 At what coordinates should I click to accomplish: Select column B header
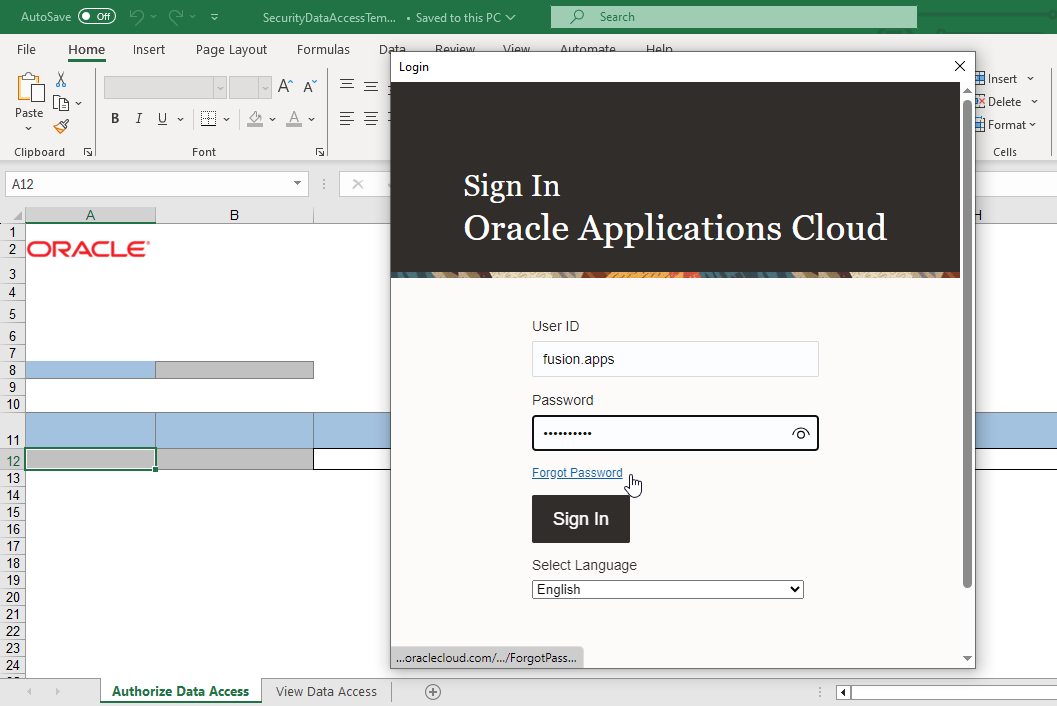click(235, 216)
